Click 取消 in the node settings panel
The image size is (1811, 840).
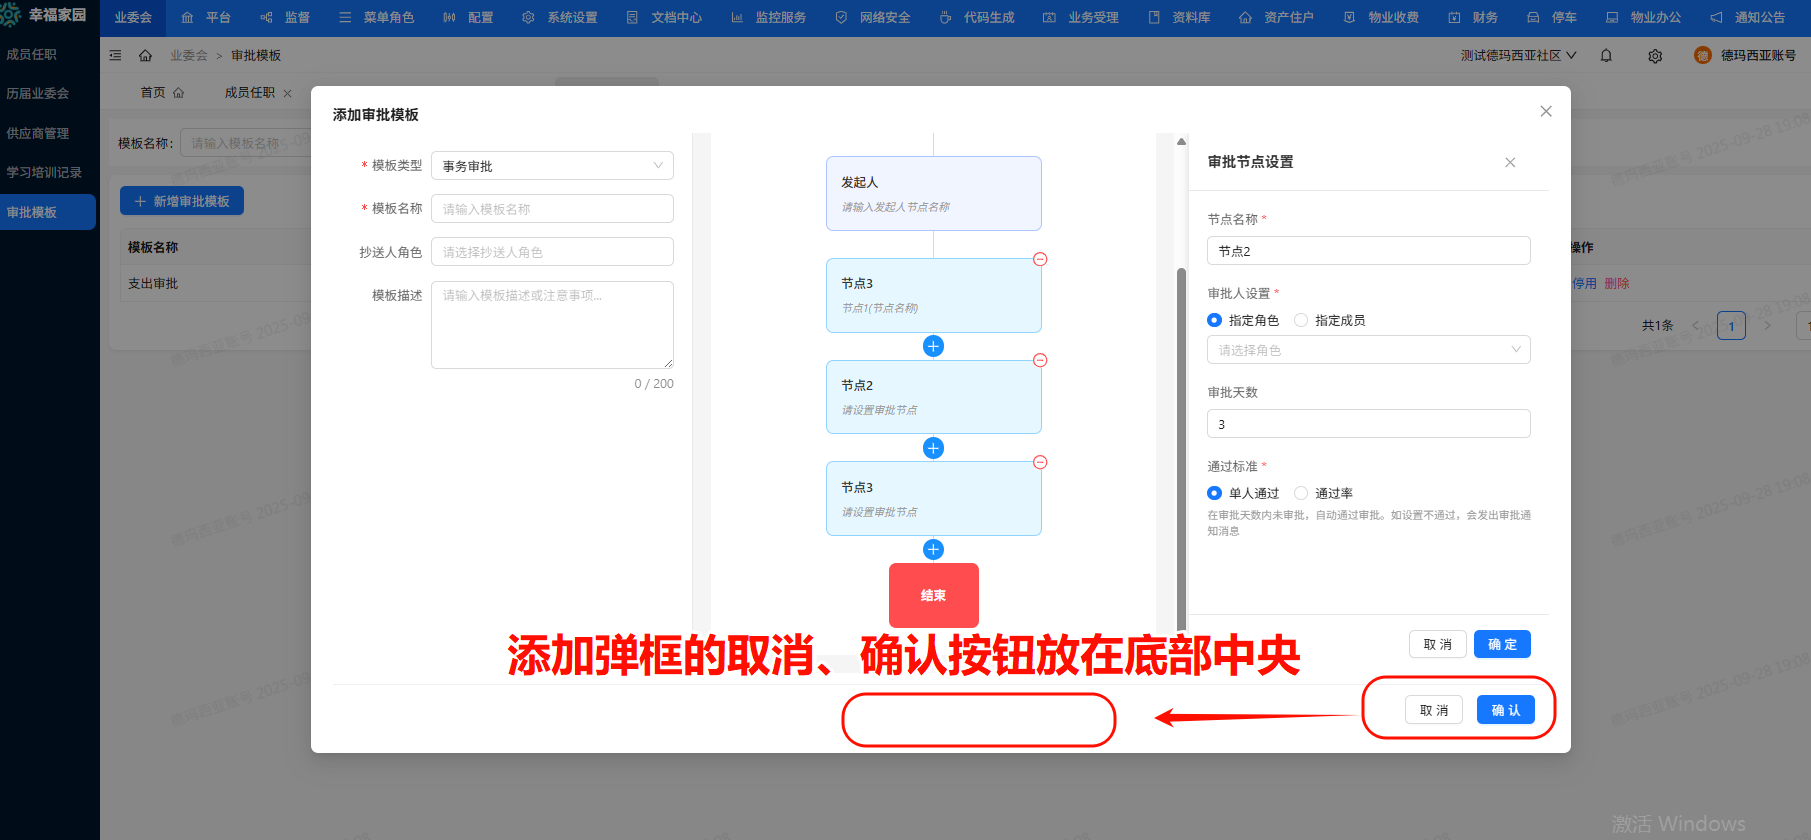[x=1437, y=644]
